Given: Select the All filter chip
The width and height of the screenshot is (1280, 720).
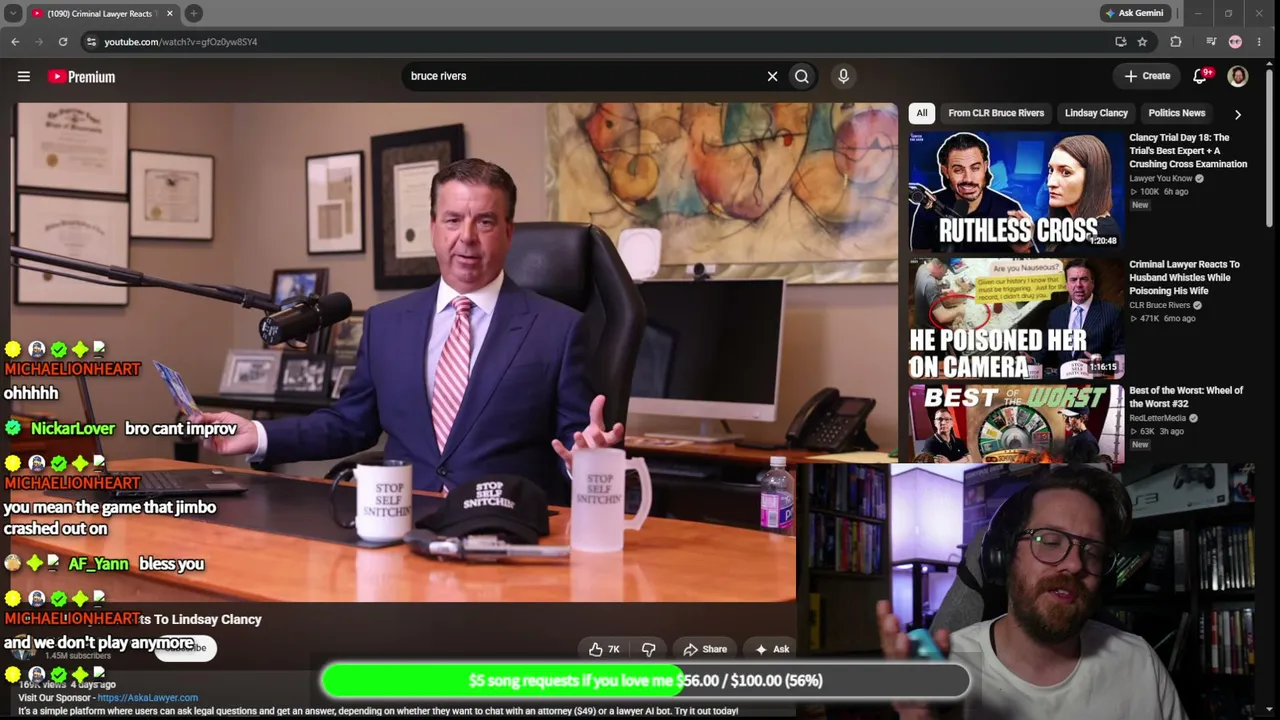Looking at the screenshot, I should (922, 113).
